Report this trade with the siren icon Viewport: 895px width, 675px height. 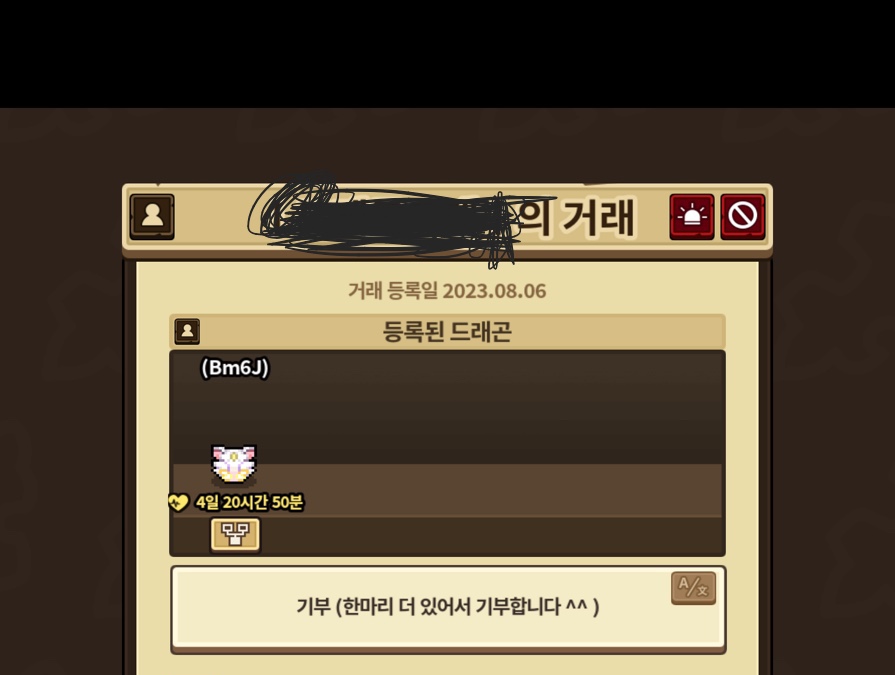(691, 216)
